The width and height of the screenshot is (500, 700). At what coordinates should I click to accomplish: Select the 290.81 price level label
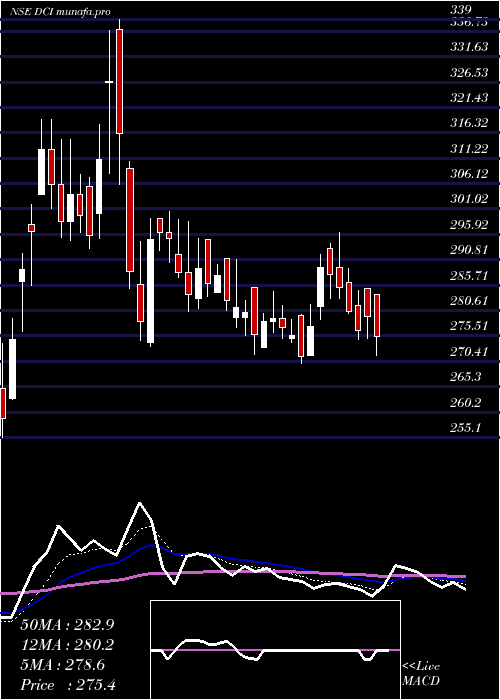click(469, 250)
